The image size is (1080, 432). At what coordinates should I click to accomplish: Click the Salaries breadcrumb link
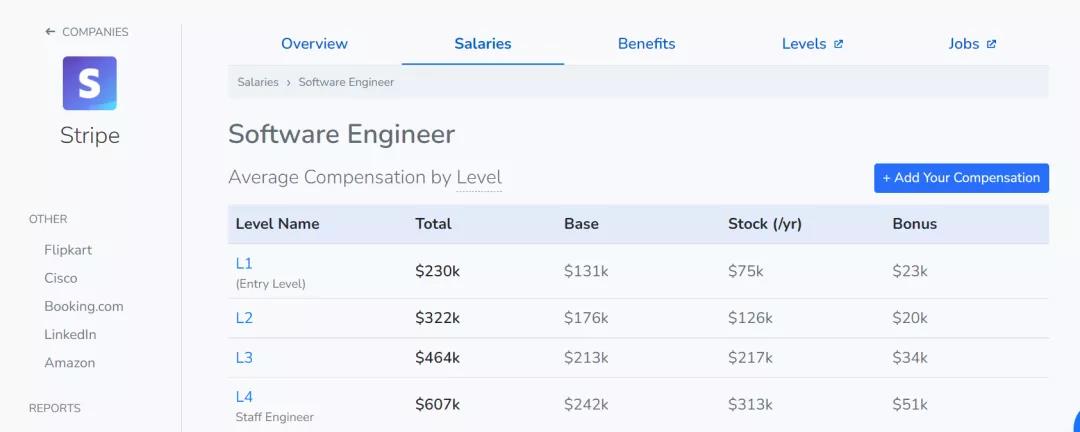[x=258, y=82]
